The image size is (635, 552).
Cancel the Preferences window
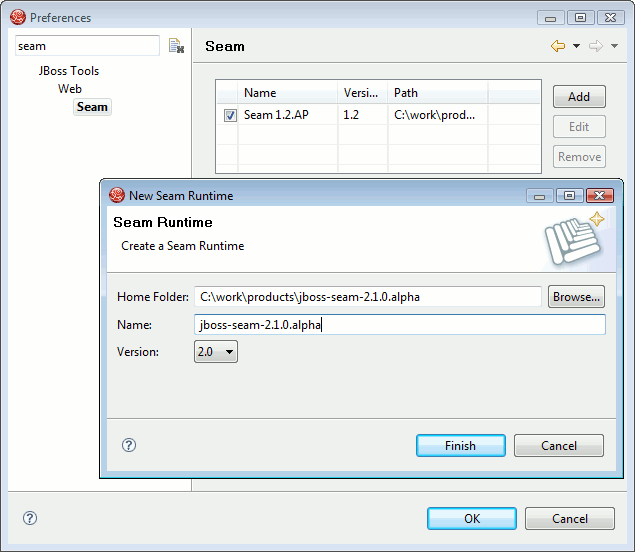[x=570, y=518]
